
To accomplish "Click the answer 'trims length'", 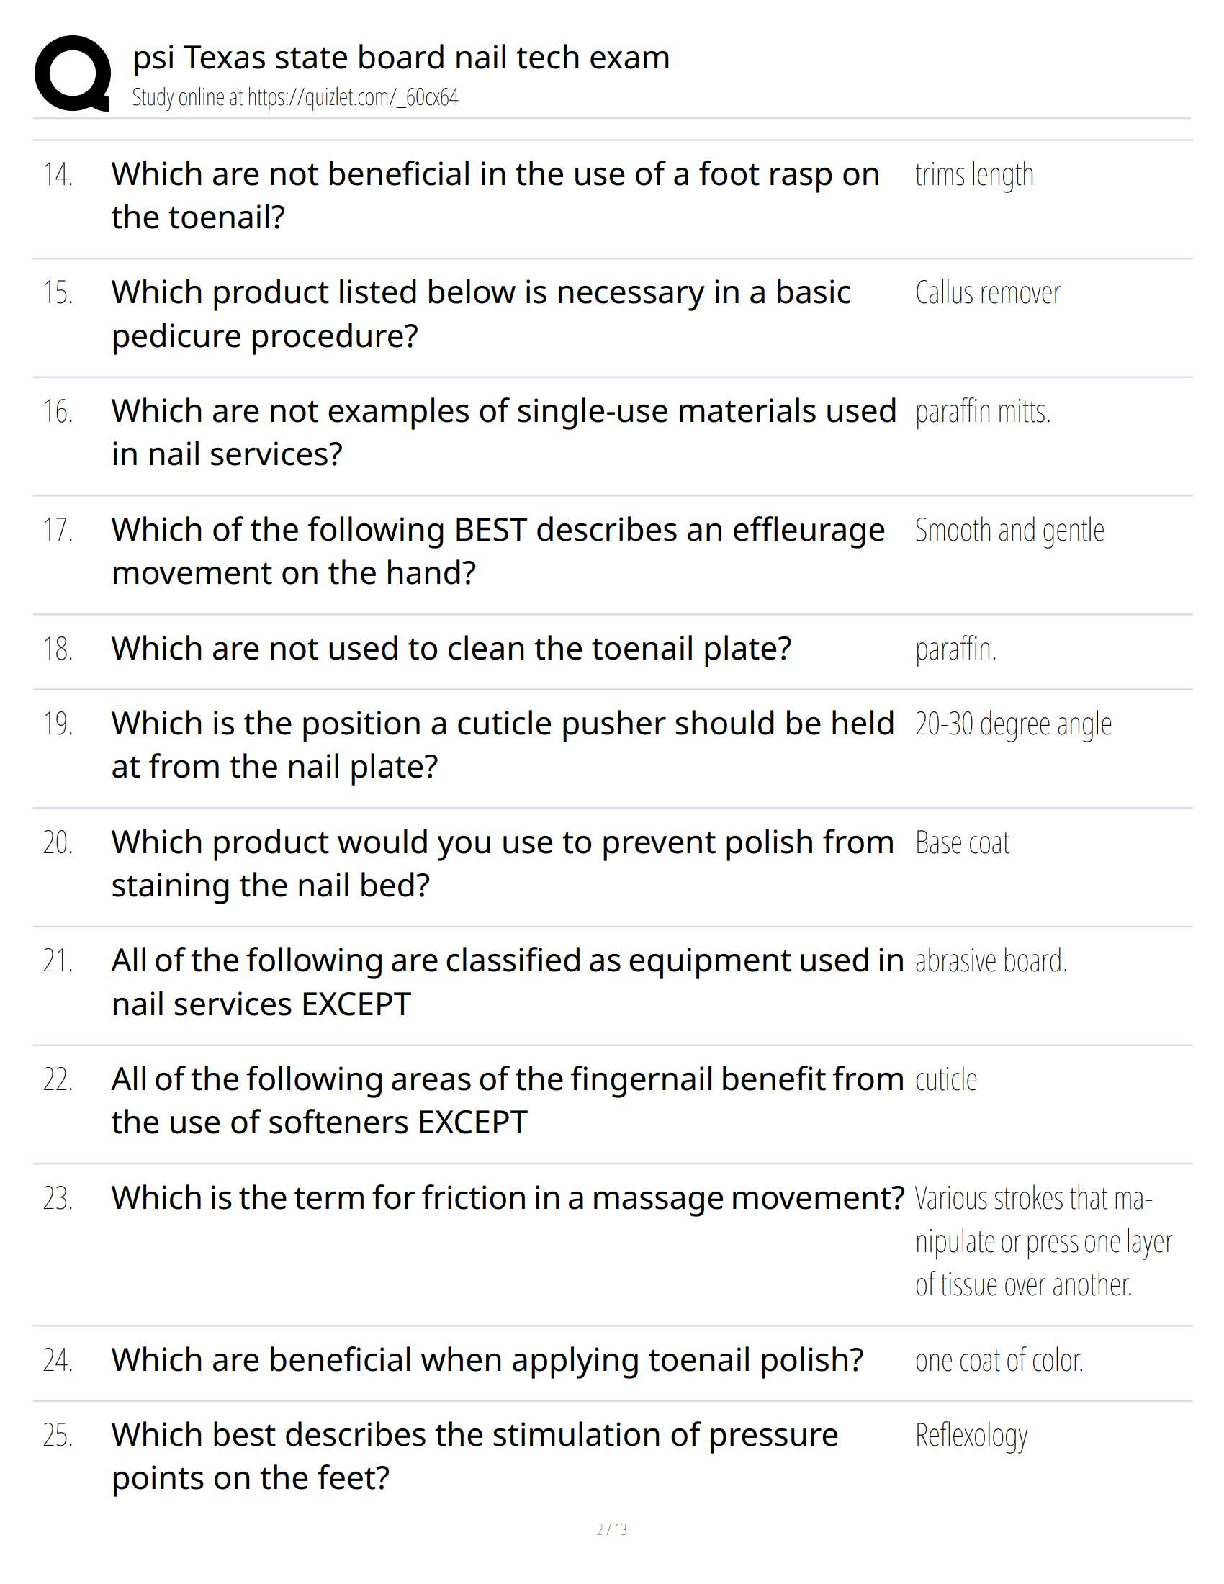I will pos(974,176).
